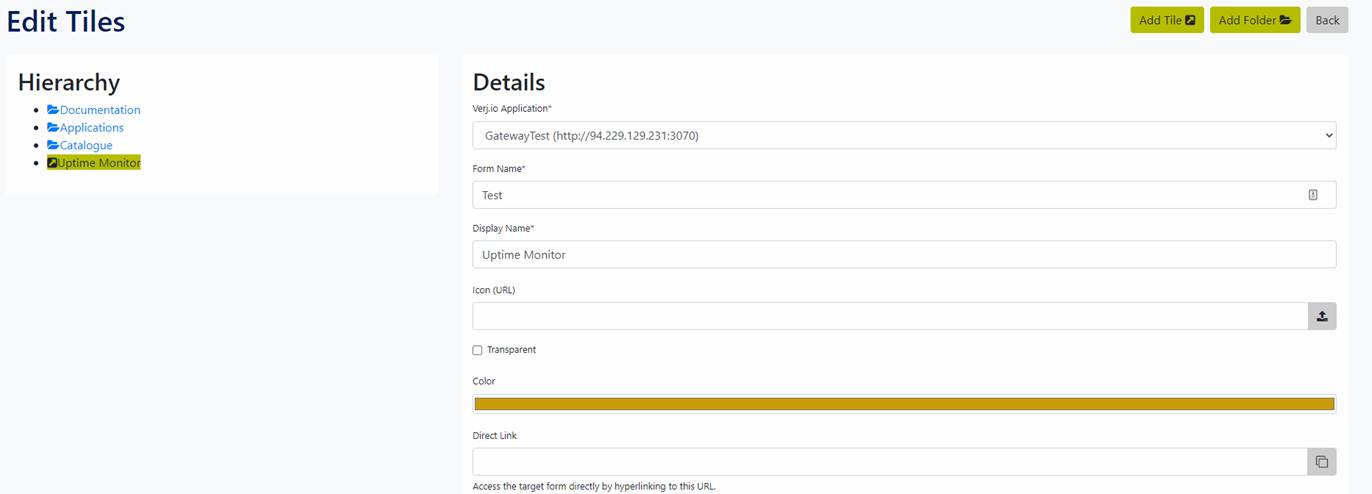The image size is (1372, 494).
Task: Enable the Transparent checkbox
Action: pyautogui.click(x=477, y=350)
